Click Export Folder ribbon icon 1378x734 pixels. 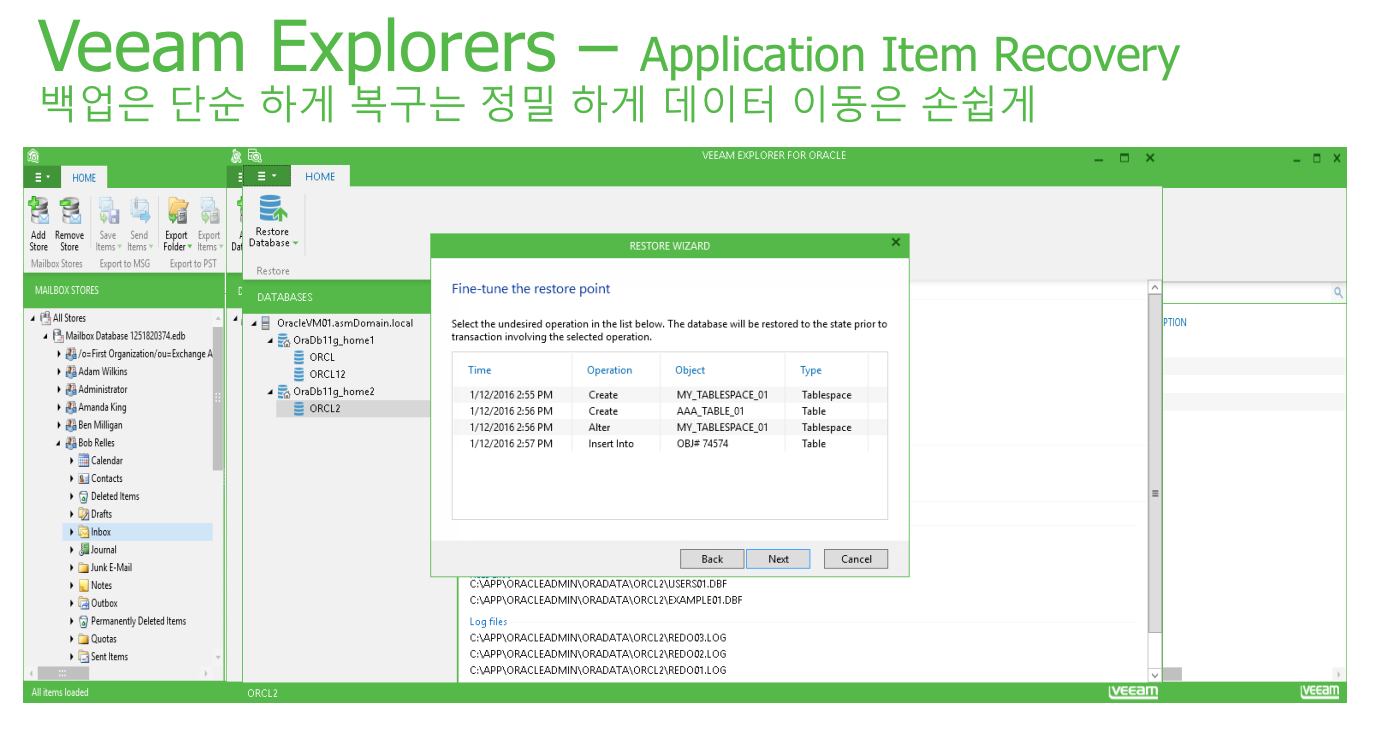[x=177, y=211]
